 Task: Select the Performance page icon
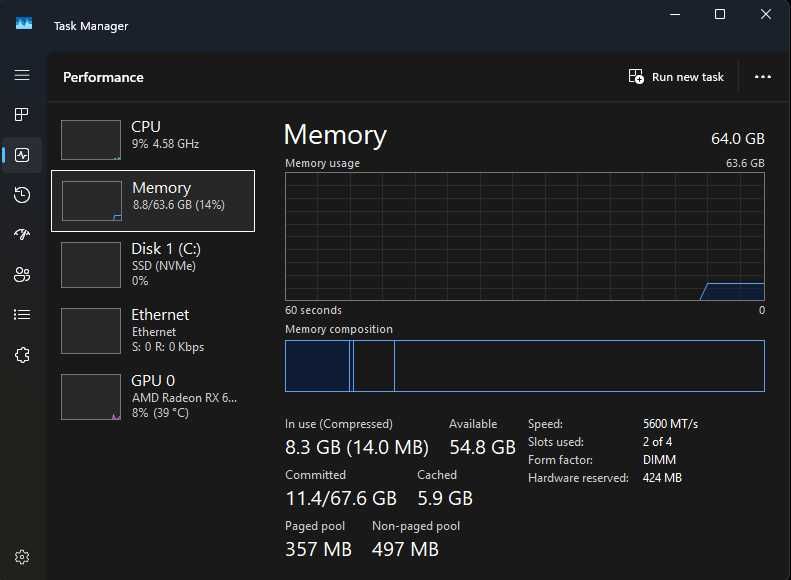[22, 155]
